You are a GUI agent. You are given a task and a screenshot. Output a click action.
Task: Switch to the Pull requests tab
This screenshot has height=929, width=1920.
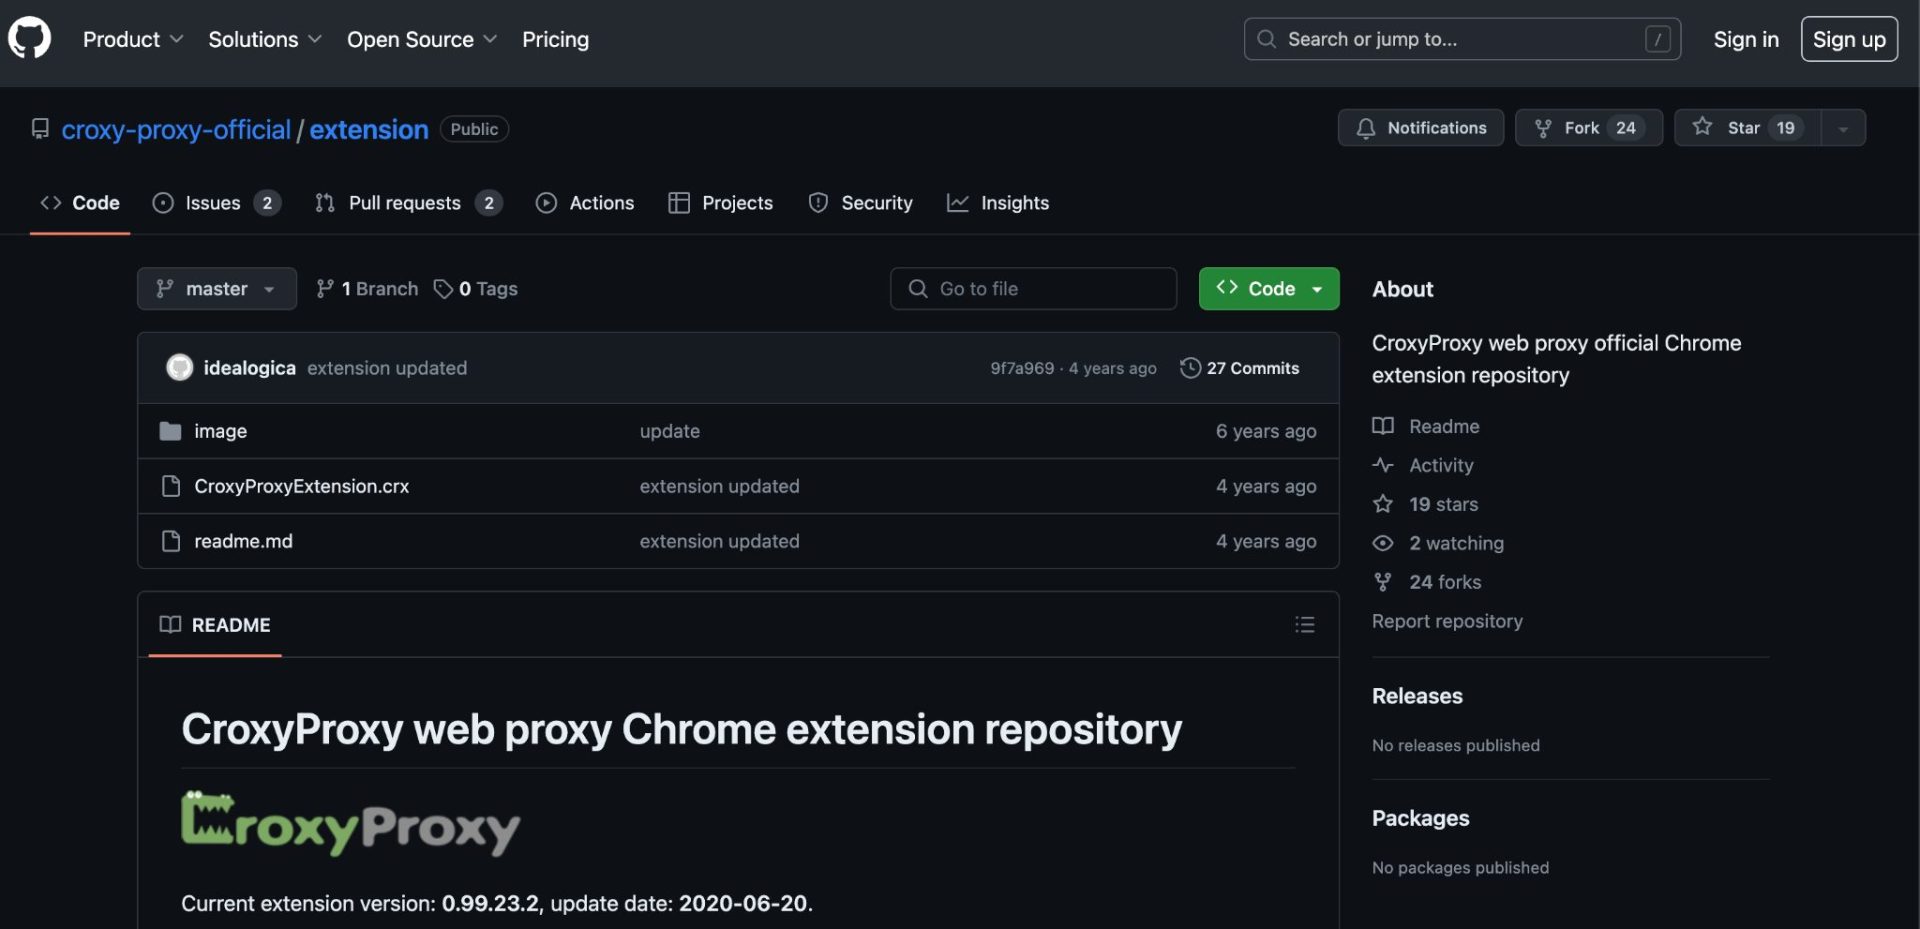pos(408,203)
